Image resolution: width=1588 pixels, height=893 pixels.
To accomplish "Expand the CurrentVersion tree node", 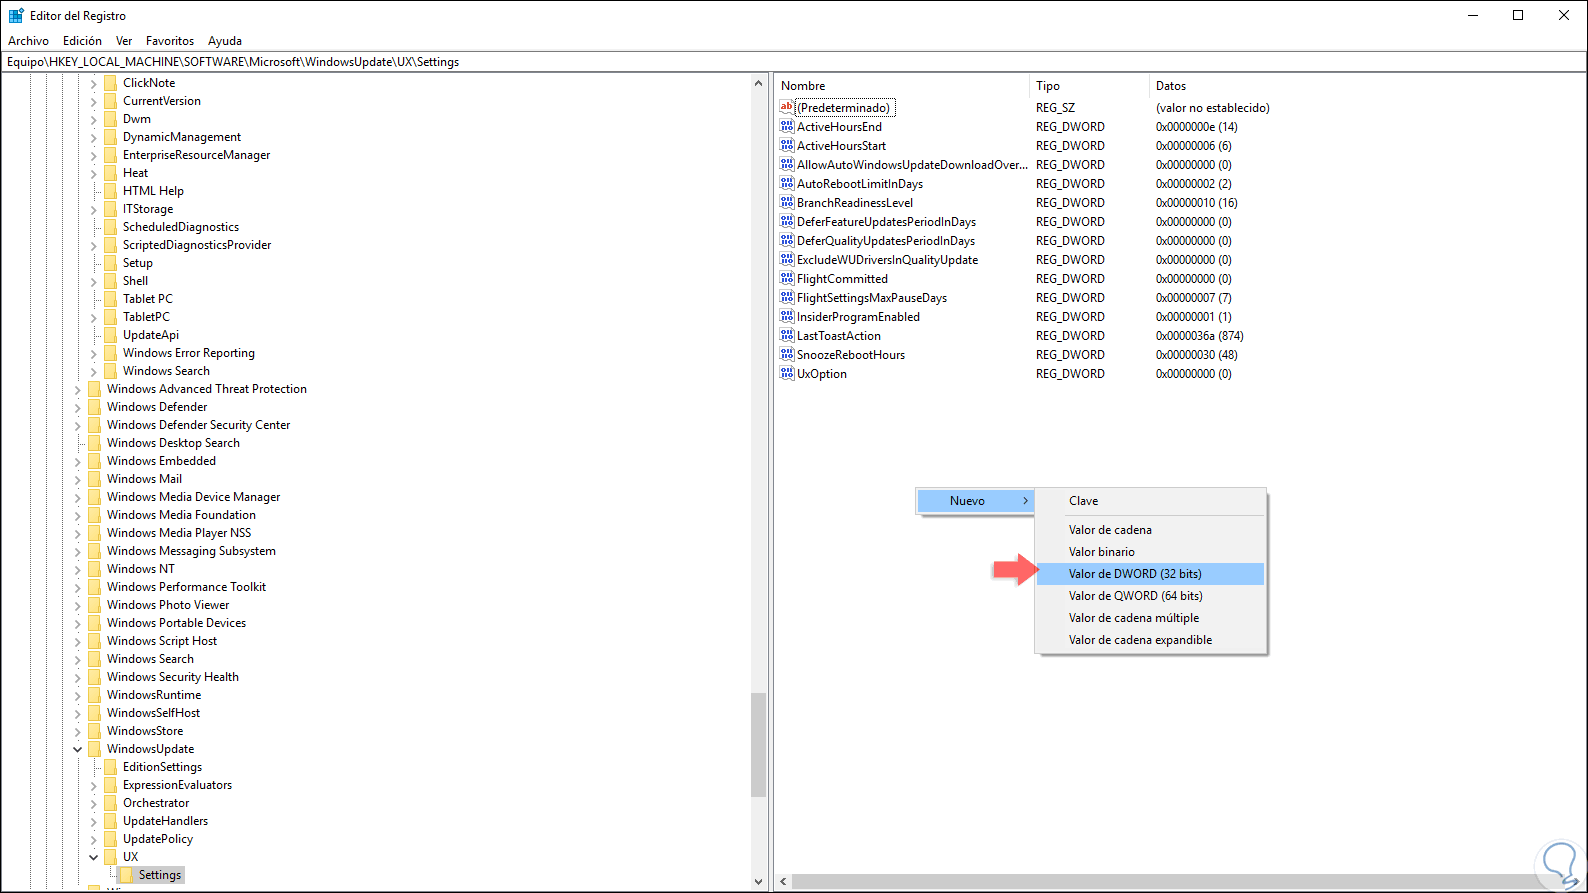I will pyautogui.click(x=94, y=101).
